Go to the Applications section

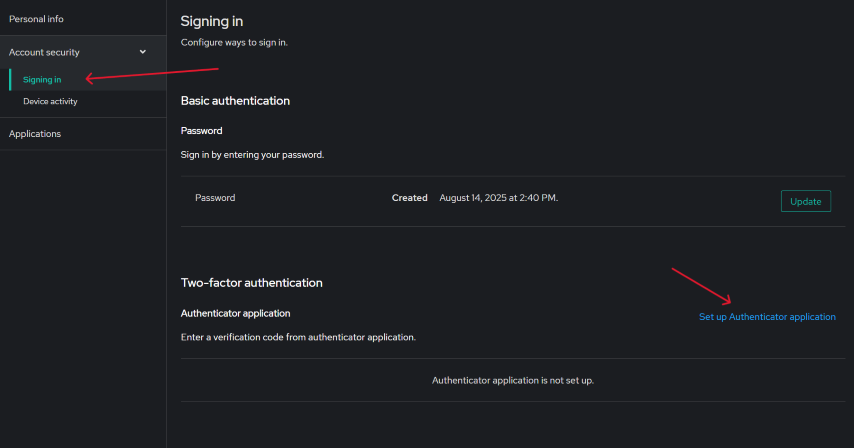[35, 134]
